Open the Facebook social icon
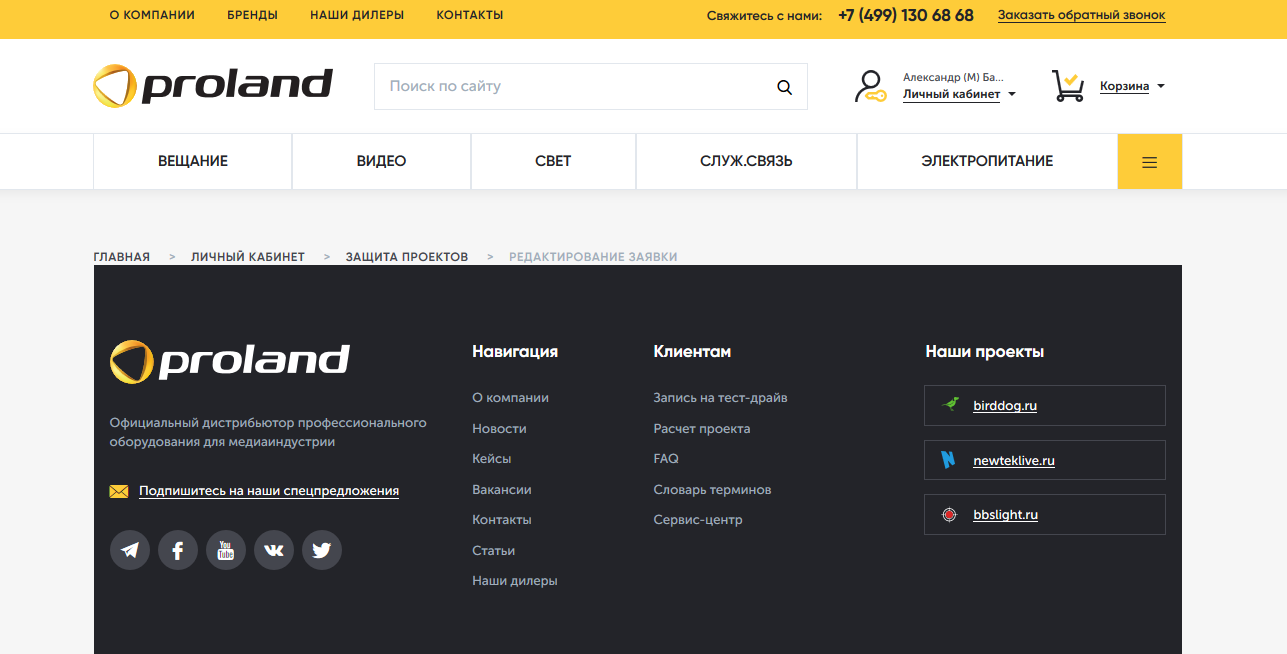 click(178, 550)
